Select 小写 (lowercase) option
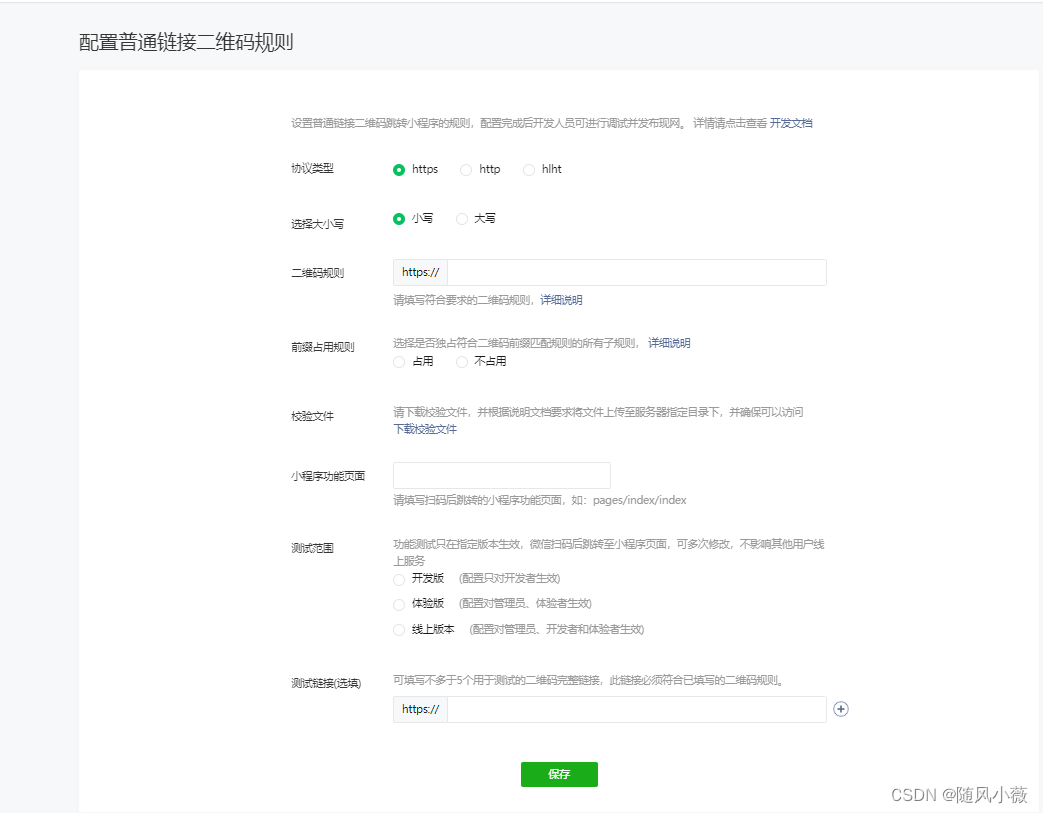Screen dimensions: 1043x813 coord(399,218)
